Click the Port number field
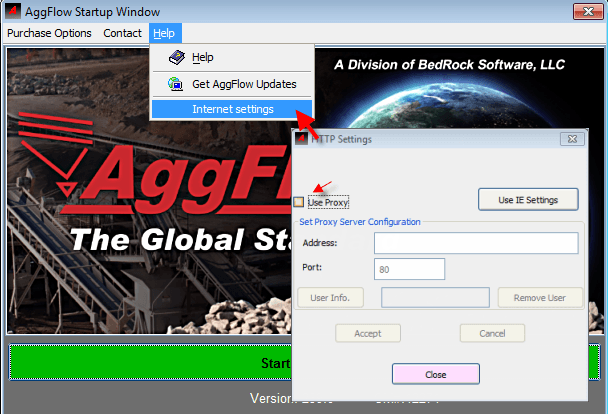 point(409,269)
